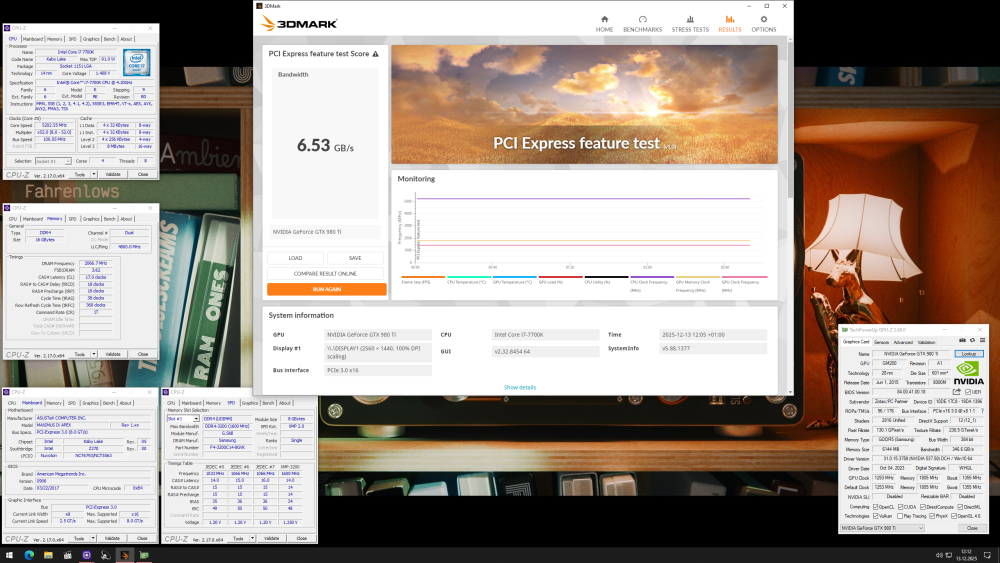
Task: Toggle the CUDA checkbox
Action: pyautogui.click(x=900, y=507)
